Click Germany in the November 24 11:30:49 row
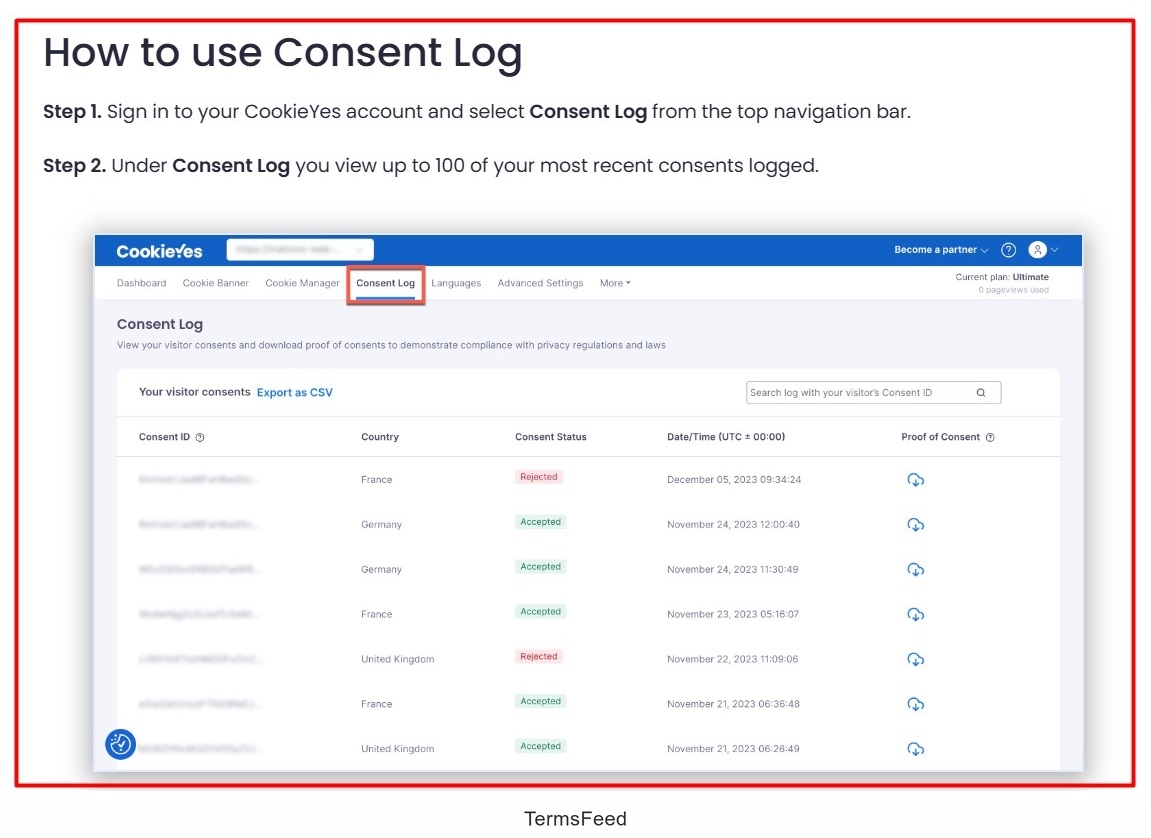Screen dimensions: 1151x838 [381, 569]
